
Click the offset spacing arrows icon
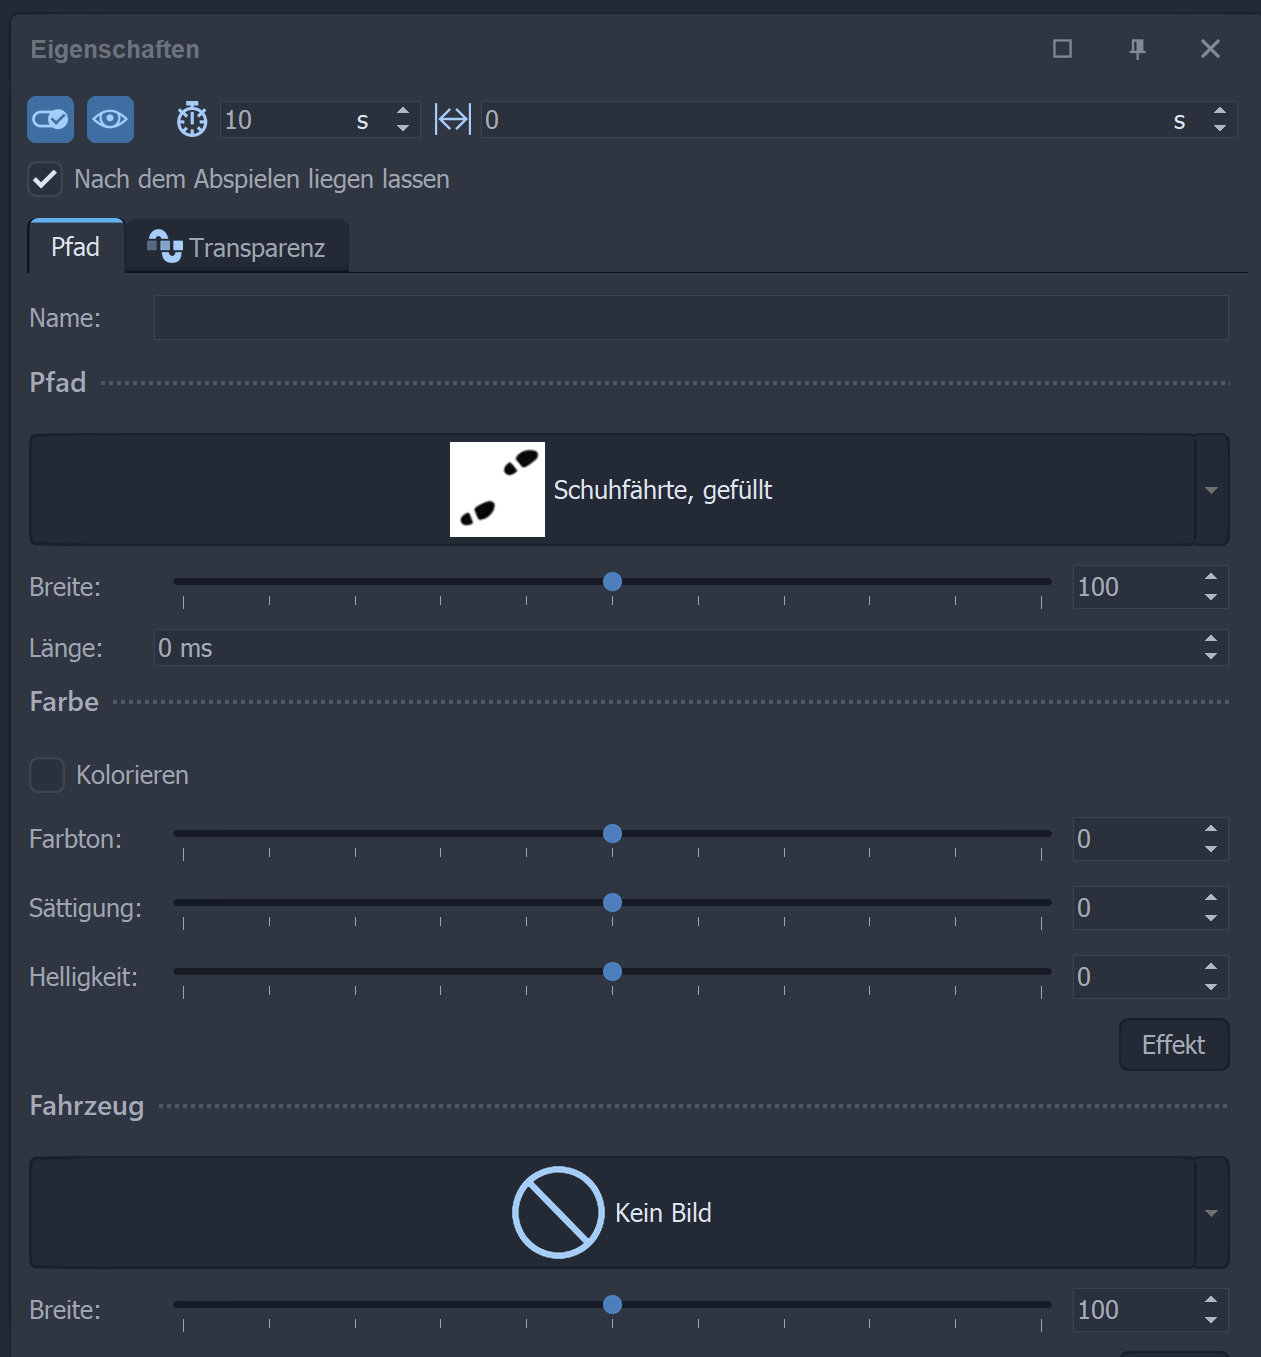click(x=453, y=120)
